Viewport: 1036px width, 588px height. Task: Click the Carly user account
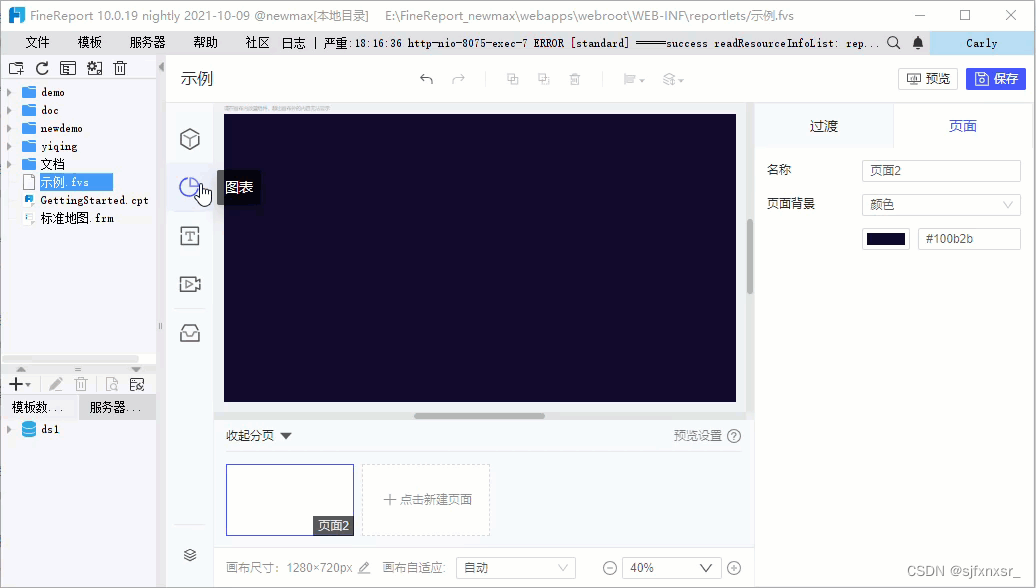pos(982,43)
